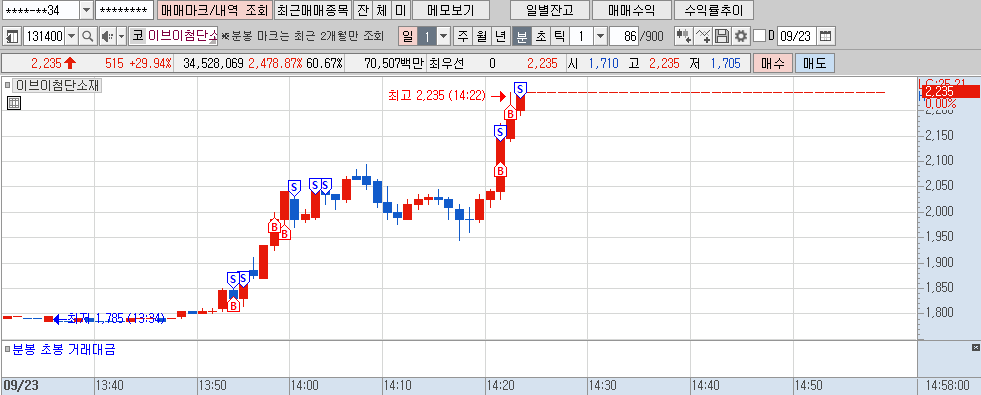Viewport: 981px width, 395px height.
Task: Toggle the D checkbox beside the date
Action: 760,36
